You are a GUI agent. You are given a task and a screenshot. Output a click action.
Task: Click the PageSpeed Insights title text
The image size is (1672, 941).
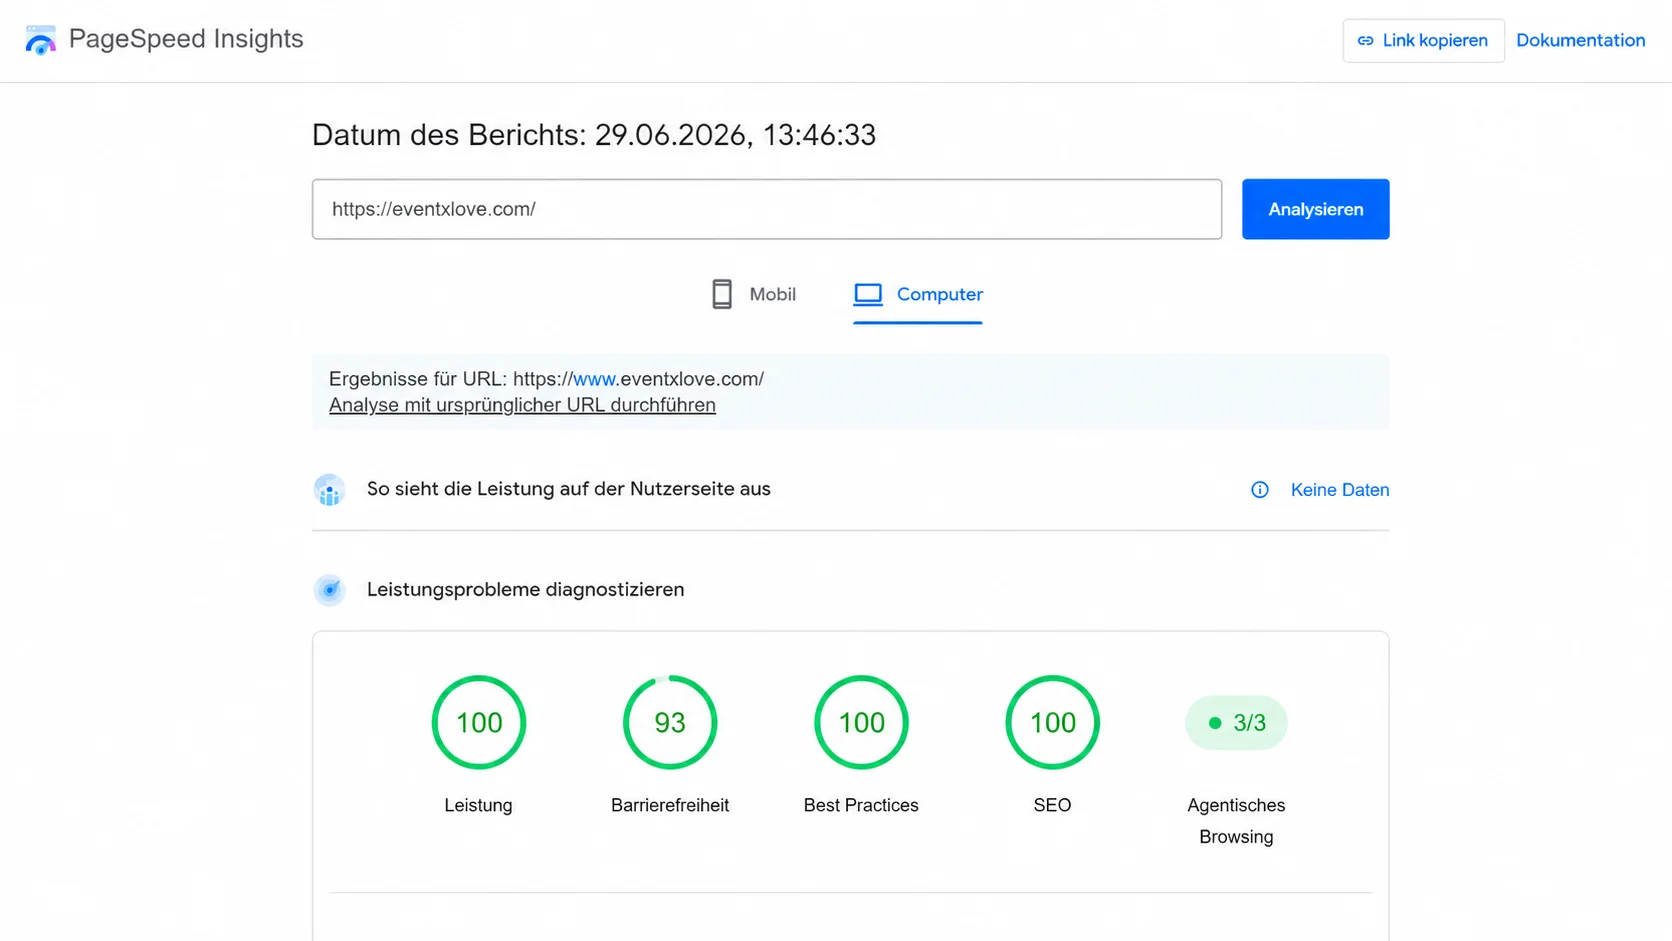pos(186,39)
